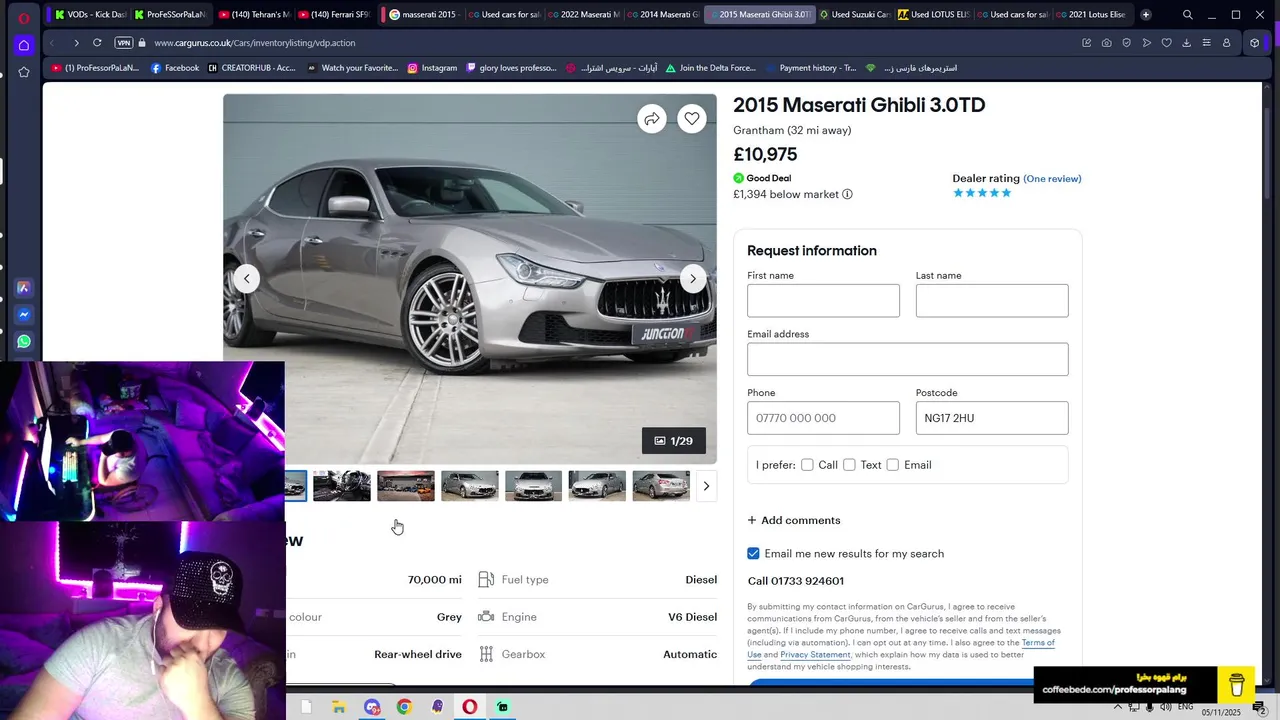Expand Add comments section
The height and width of the screenshot is (720, 1280).
tap(794, 520)
